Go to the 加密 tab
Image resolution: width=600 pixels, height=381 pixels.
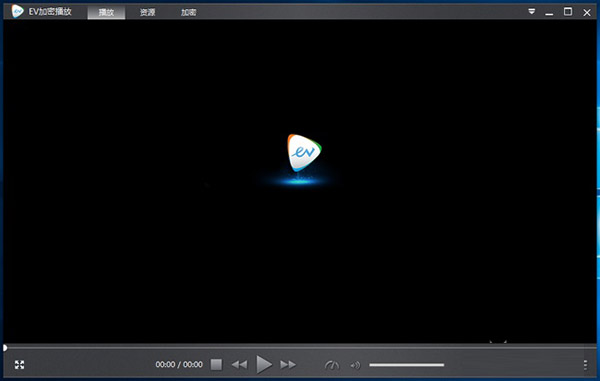pos(188,12)
